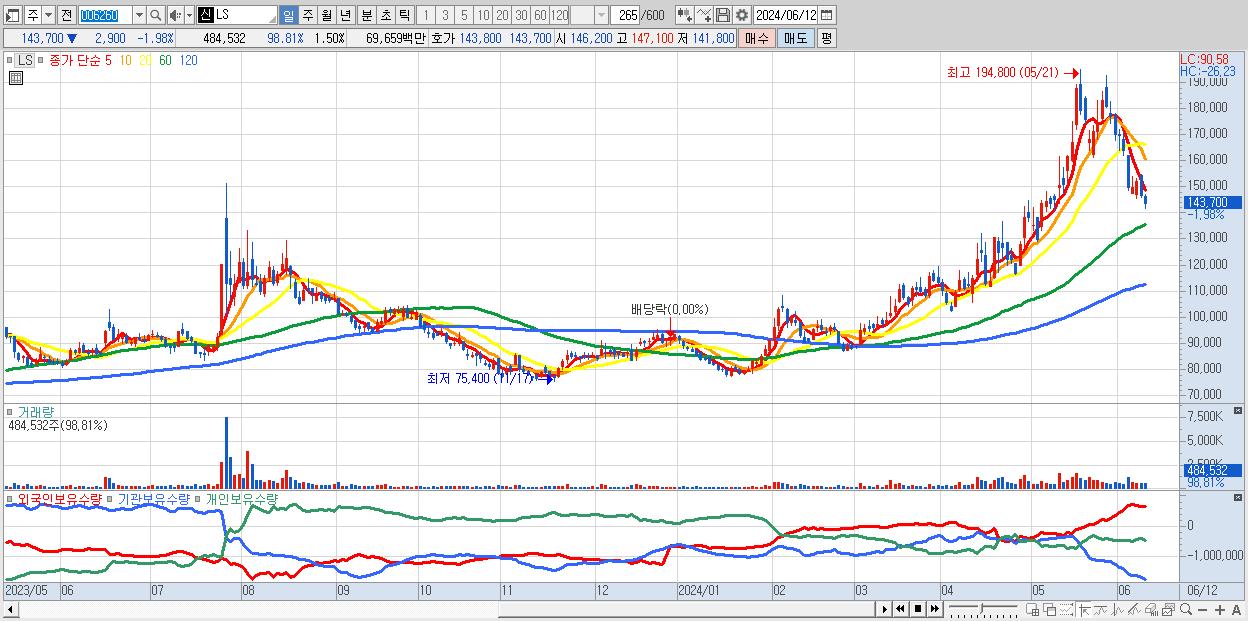Screen dimensions: 1248x621
Task: Choose the 1 interval preset button
Action: pyautogui.click(x=426, y=15)
